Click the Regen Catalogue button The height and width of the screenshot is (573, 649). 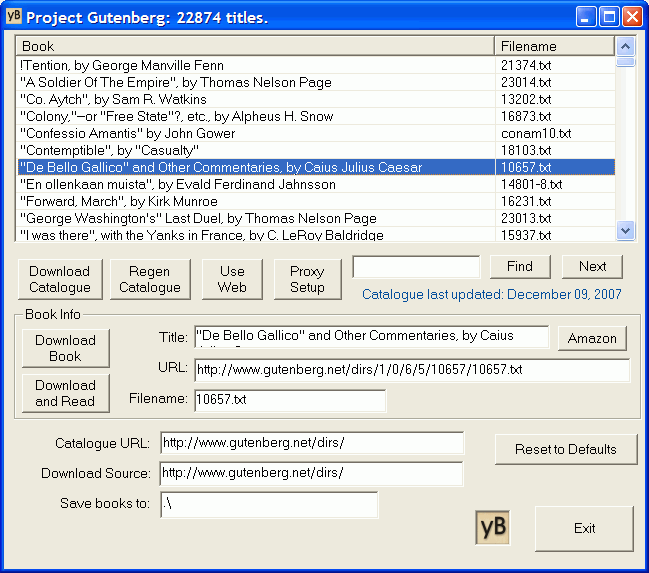(150, 279)
